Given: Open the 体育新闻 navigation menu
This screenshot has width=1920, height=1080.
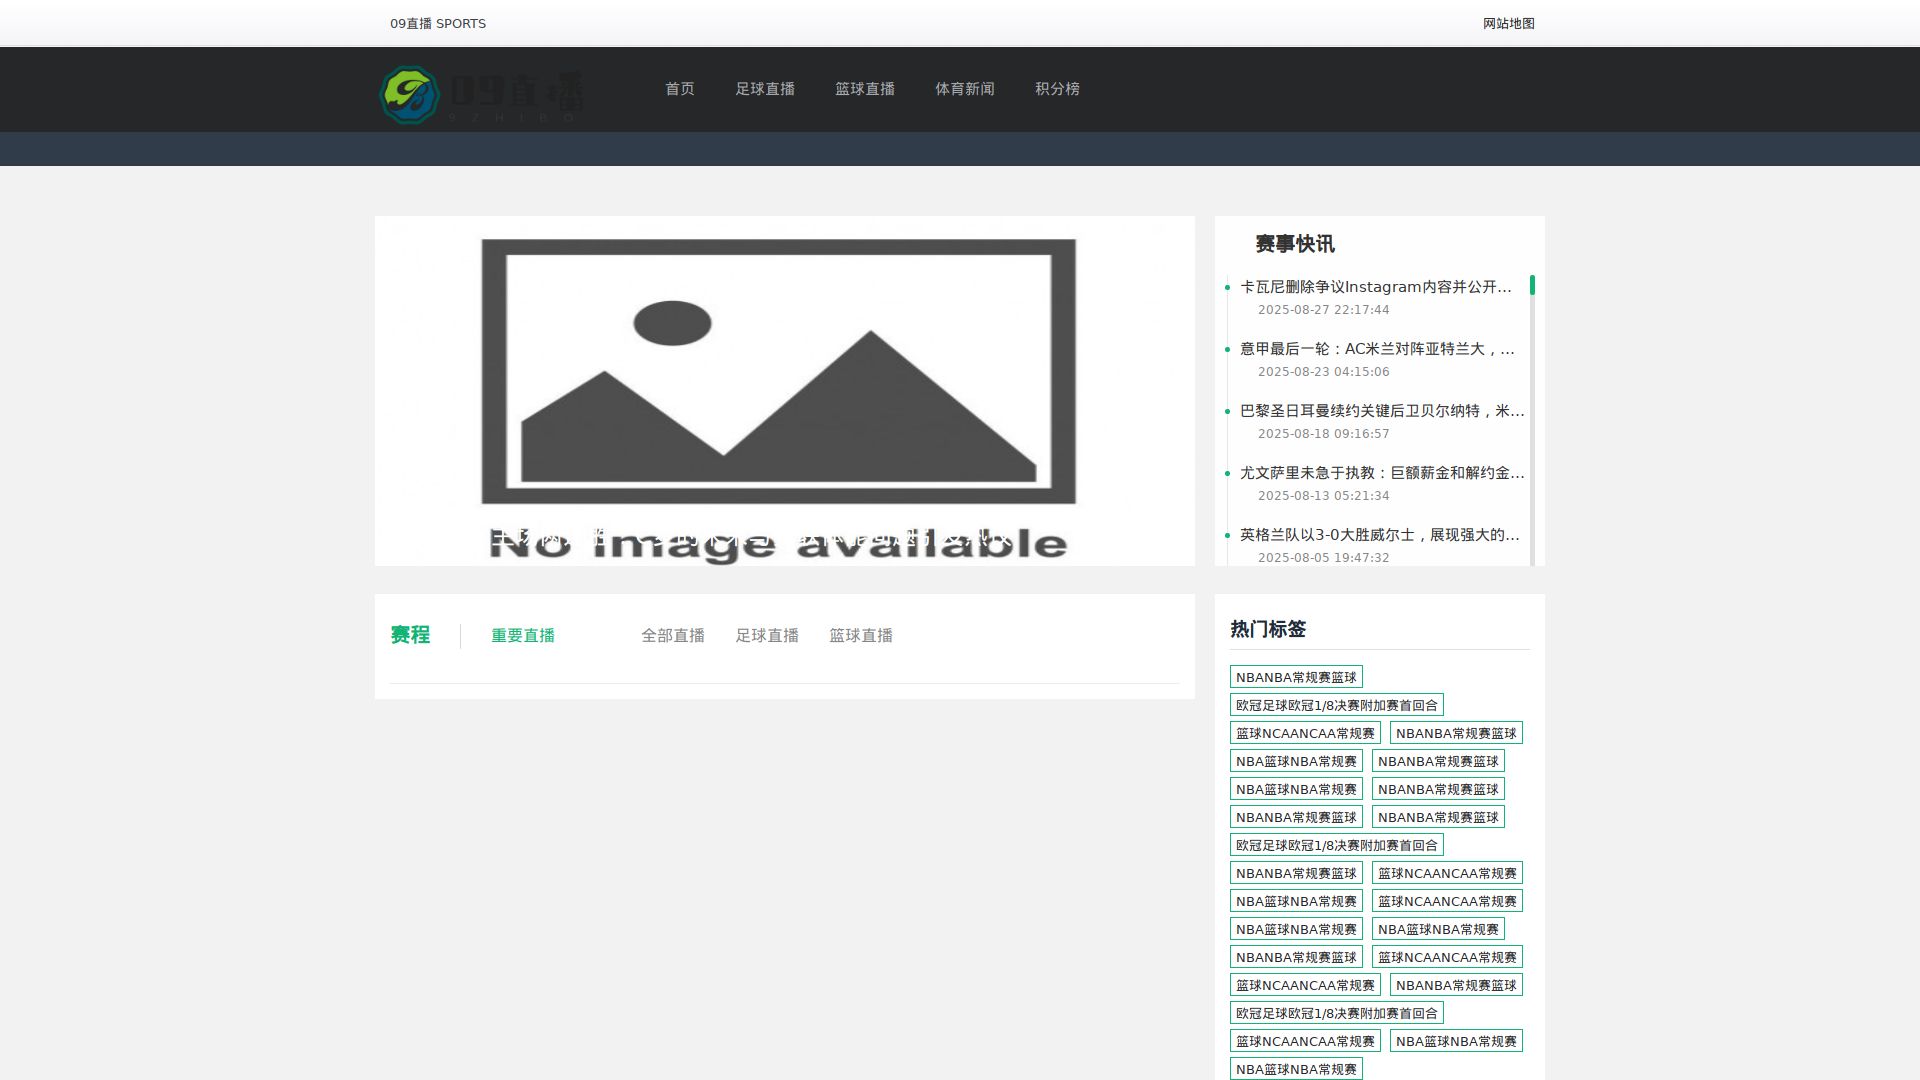Looking at the screenshot, I should [x=964, y=89].
